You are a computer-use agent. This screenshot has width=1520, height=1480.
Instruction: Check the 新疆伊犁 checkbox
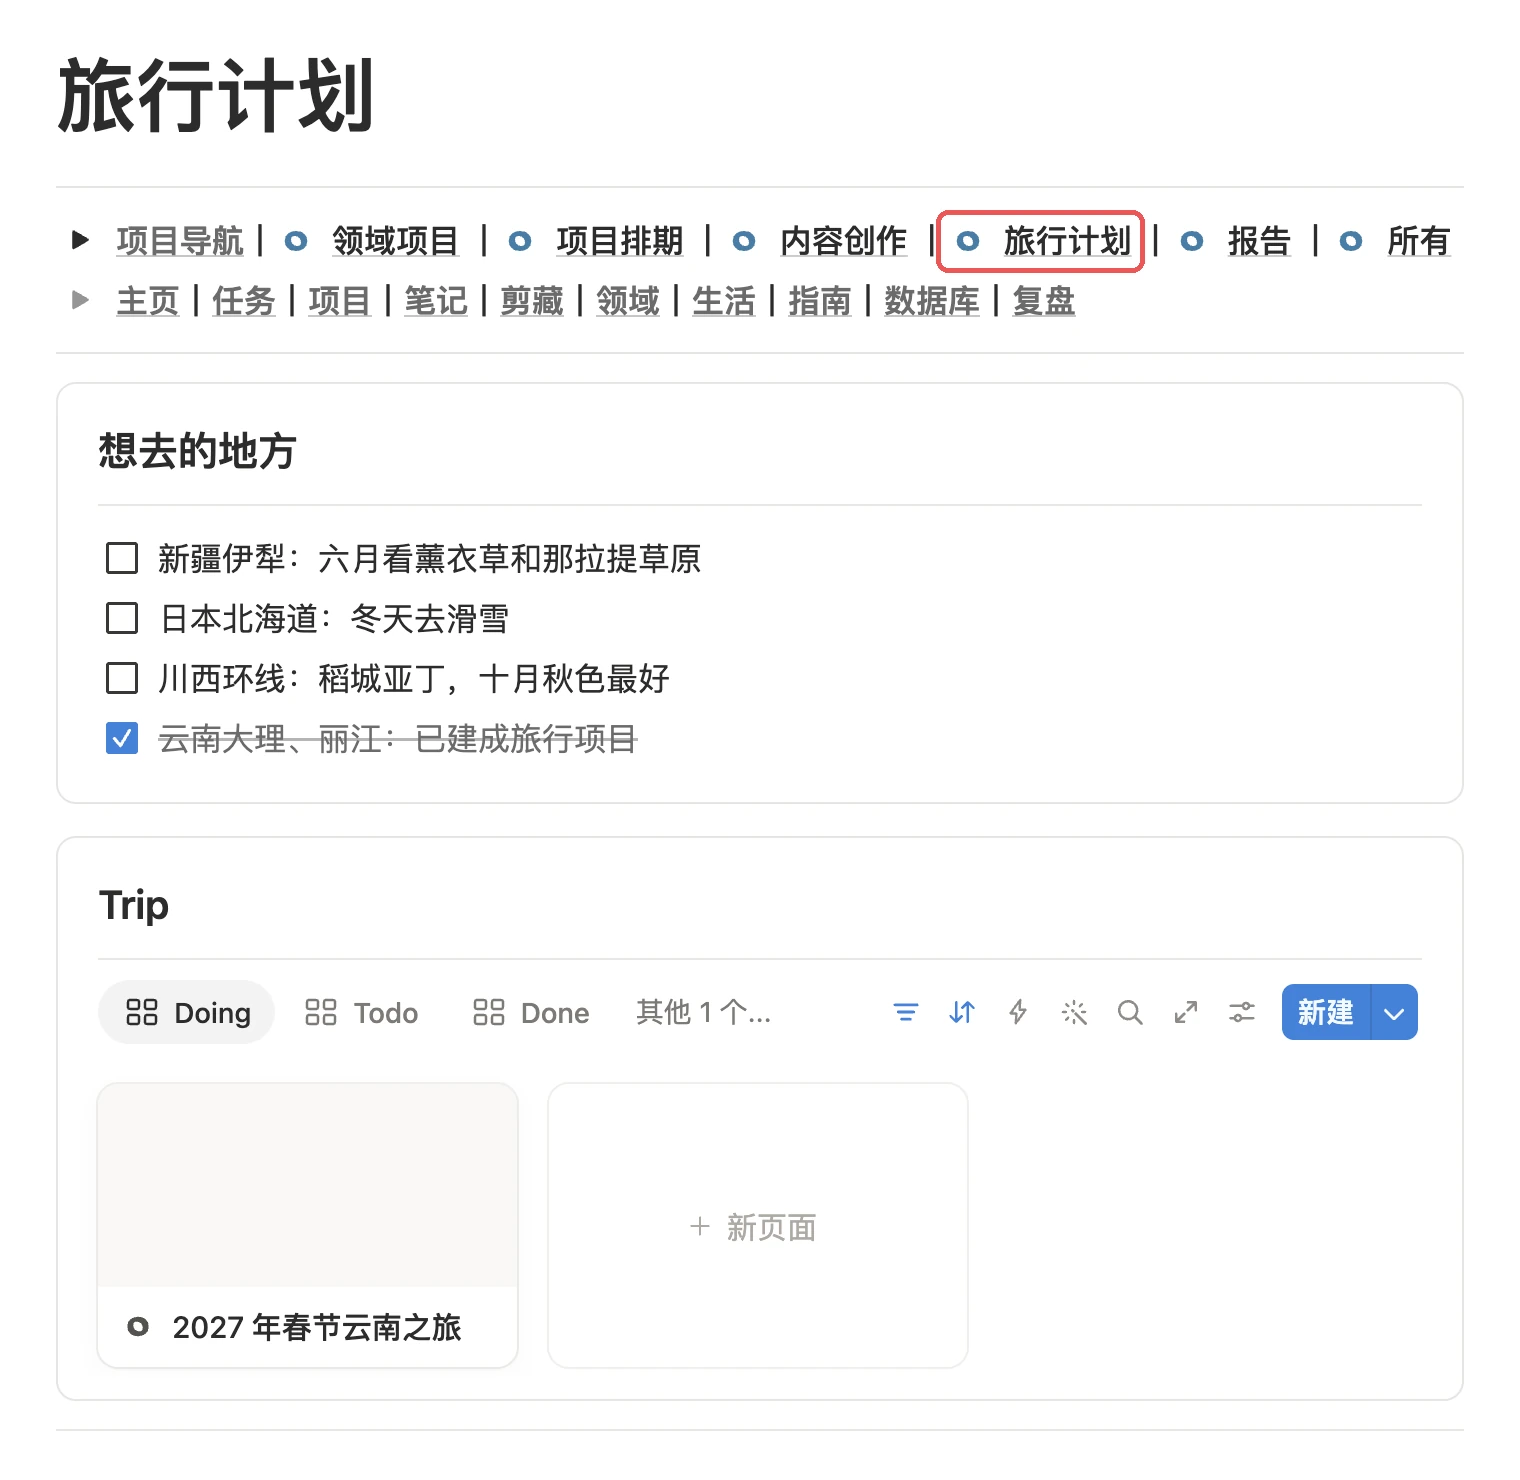pos(122,558)
